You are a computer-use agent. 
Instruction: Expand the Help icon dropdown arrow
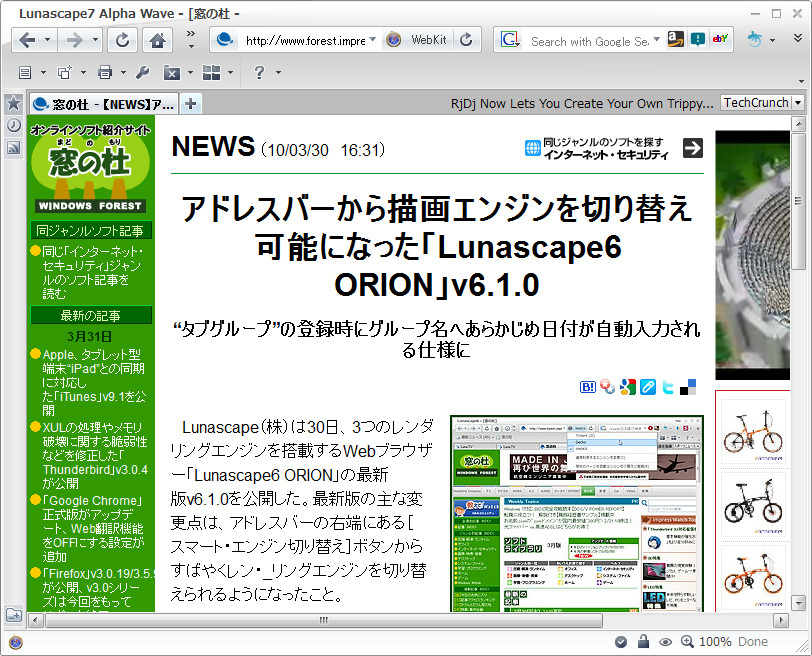pos(278,72)
